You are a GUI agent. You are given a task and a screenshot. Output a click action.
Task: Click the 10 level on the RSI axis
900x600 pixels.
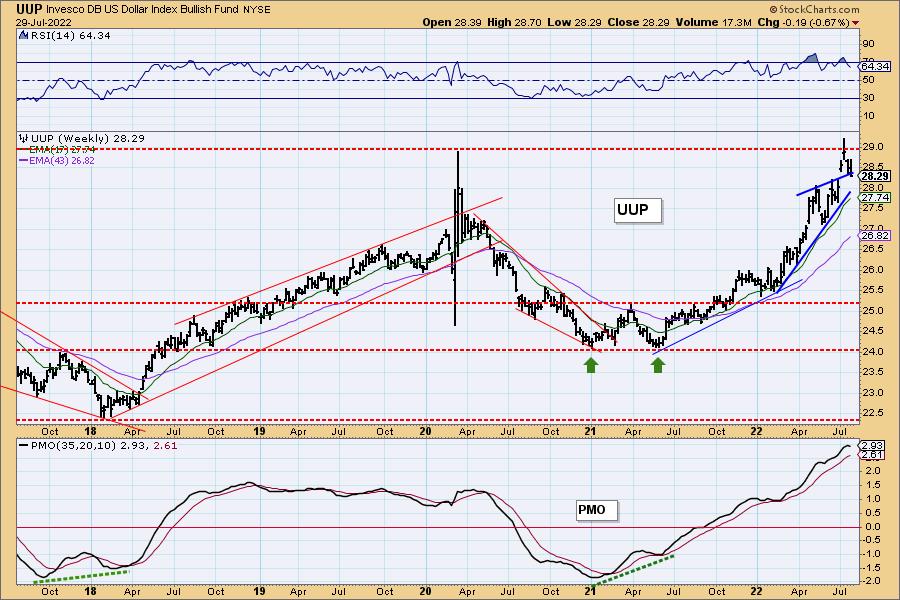[868, 117]
